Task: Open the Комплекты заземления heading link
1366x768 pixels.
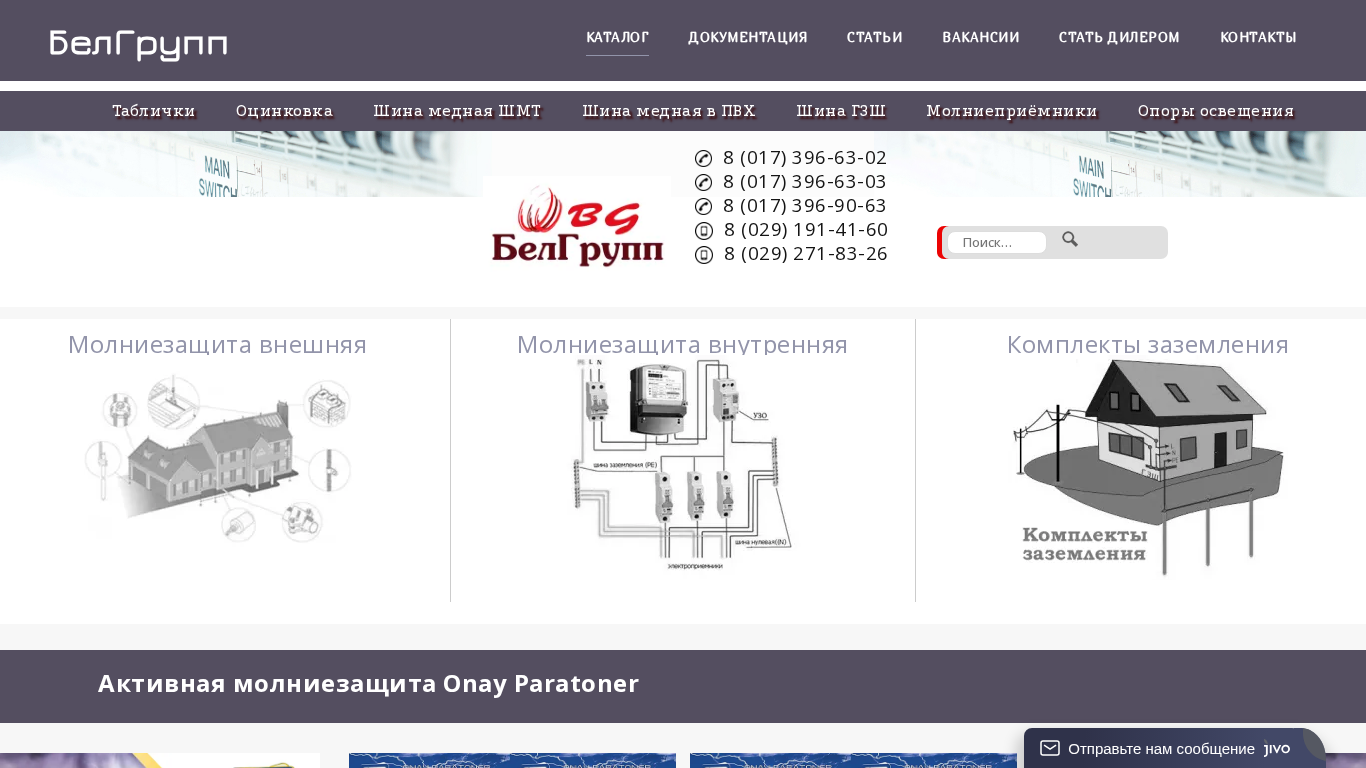Action: pyautogui.click(x=1147, y=345)
